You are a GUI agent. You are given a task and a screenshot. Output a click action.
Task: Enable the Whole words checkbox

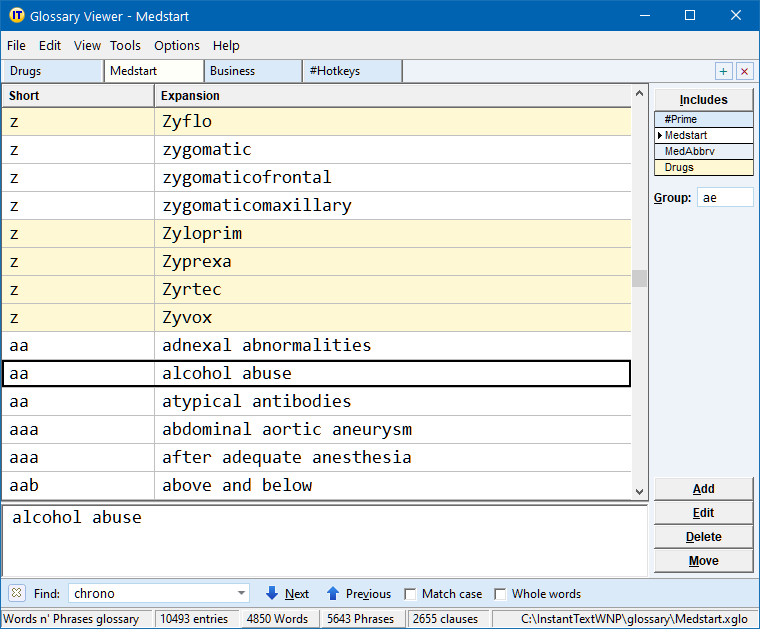coord(501,594)
